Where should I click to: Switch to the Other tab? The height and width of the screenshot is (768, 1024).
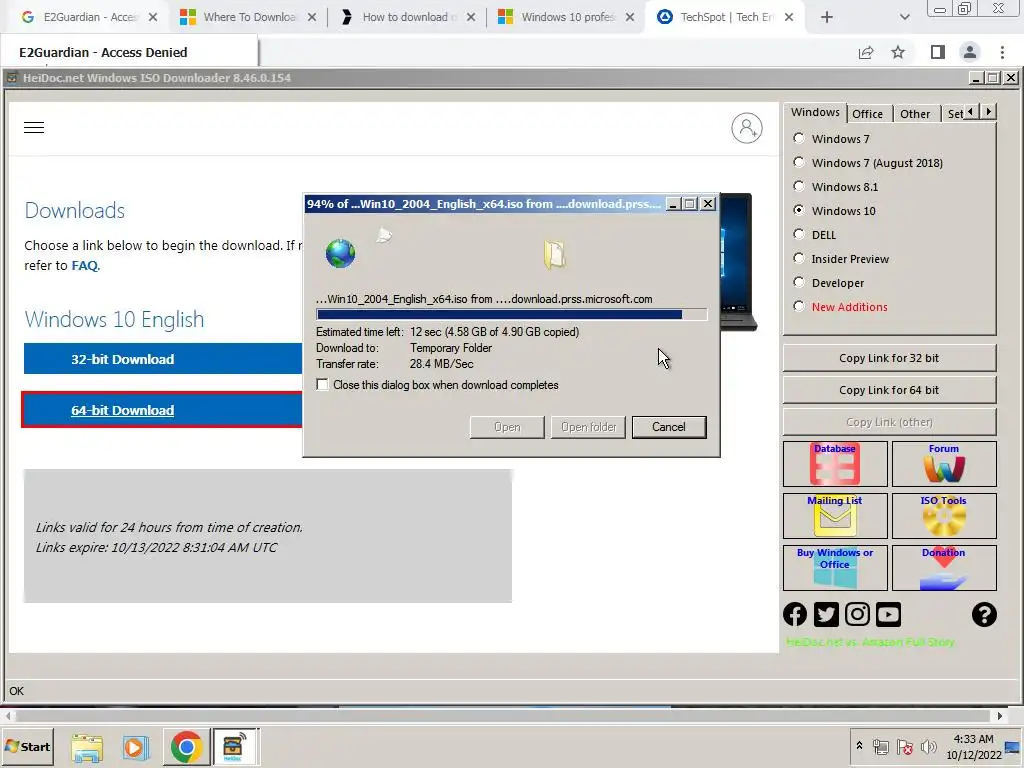tap(915, 114)
